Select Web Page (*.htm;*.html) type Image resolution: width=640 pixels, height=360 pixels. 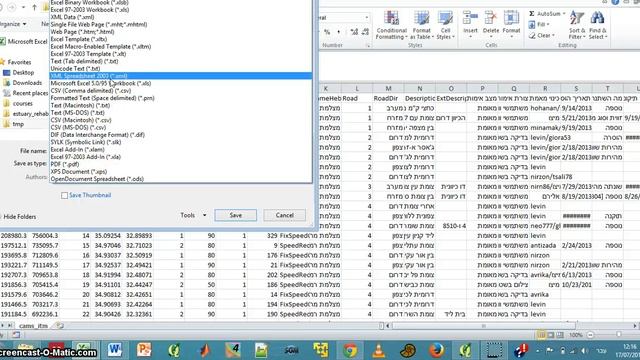pyautogui.click(x=82, y=32)
